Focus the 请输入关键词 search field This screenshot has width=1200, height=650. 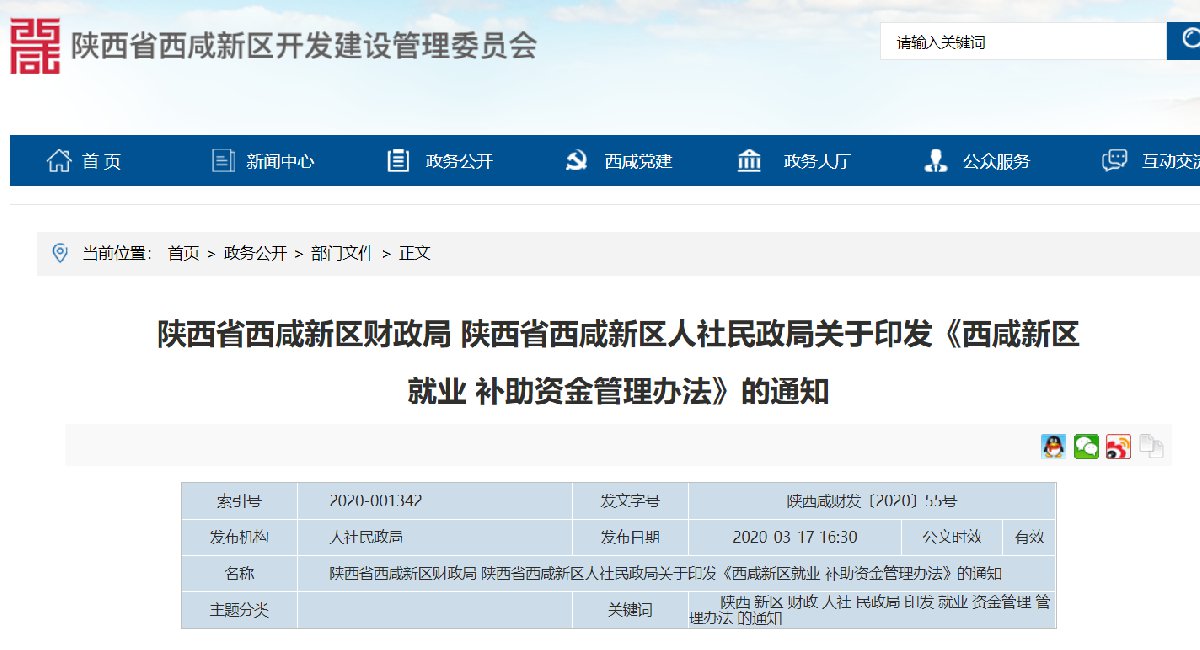[1022, 42]
